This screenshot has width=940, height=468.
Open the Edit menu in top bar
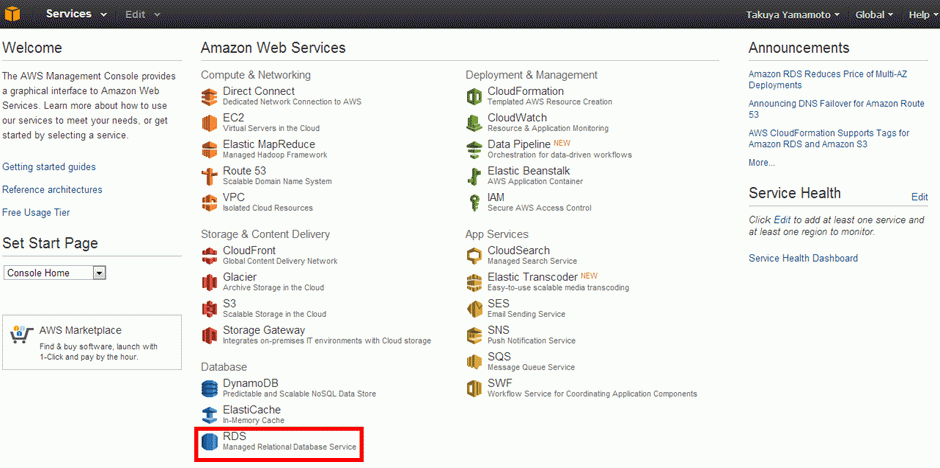coord(143,14)
